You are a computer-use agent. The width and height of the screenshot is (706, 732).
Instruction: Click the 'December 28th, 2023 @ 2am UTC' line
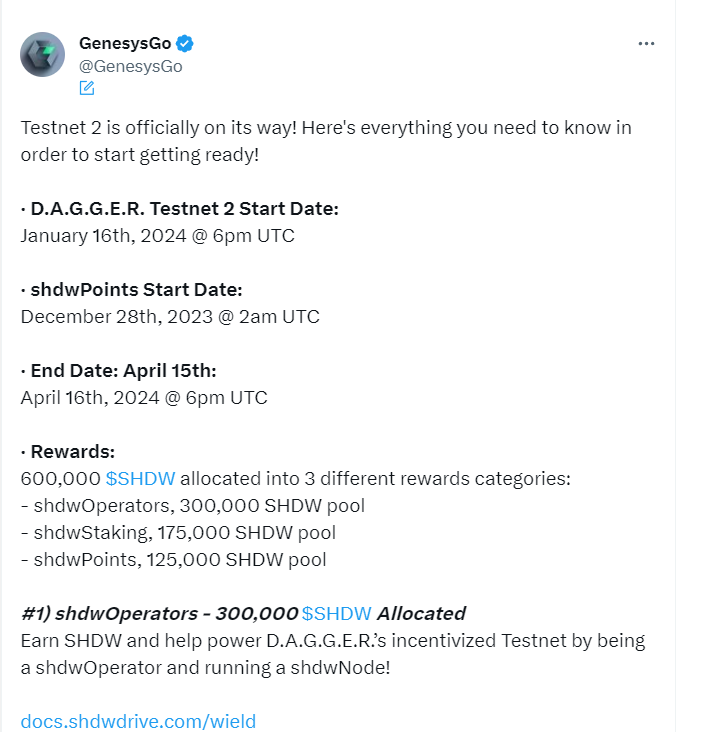click(170, 317)
